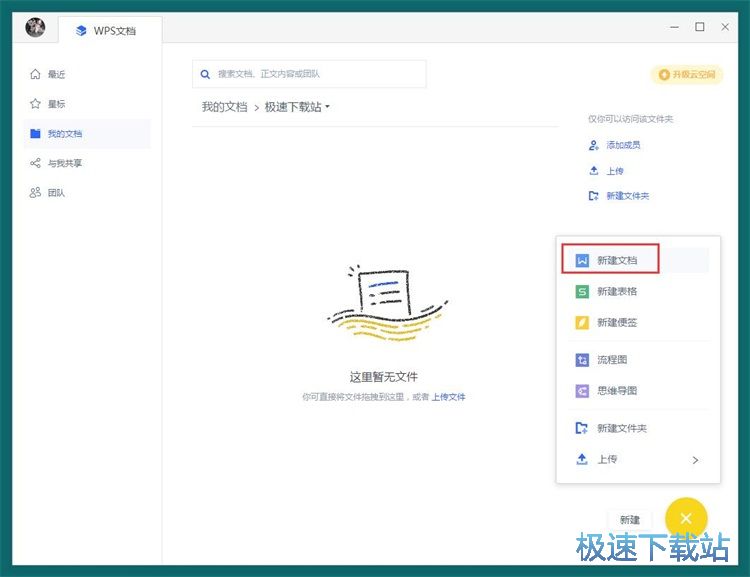Go to 星标 starred documents
This screenshot has width=750, height=577.
pos(56,104)
